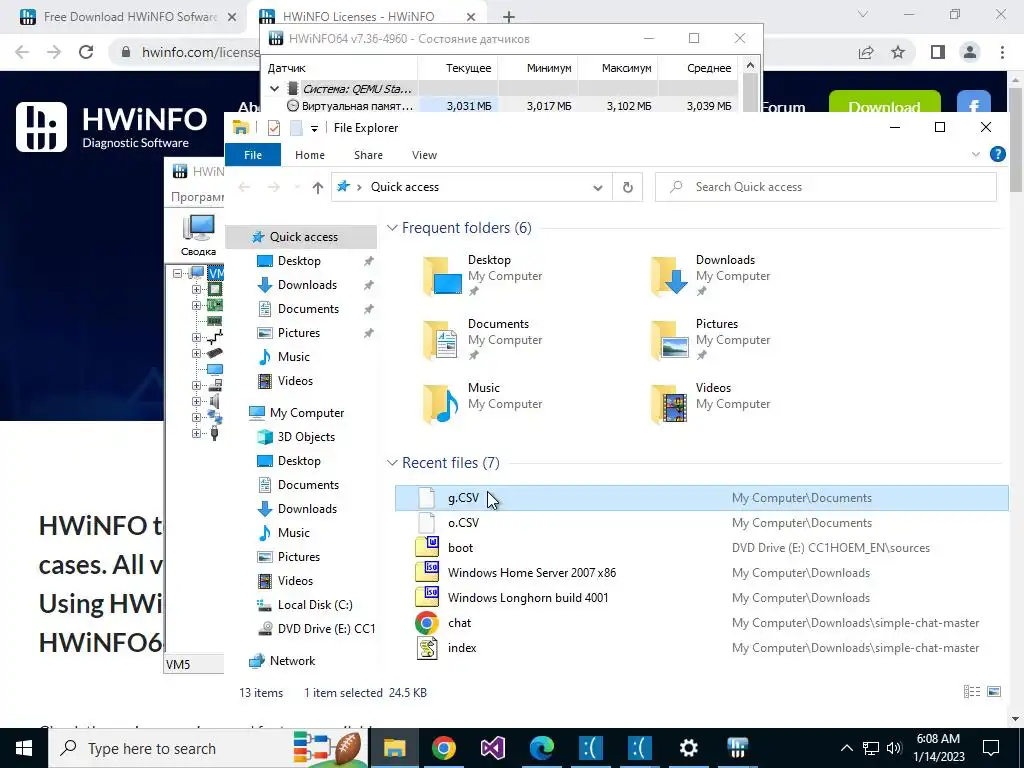Viewport: 1024px width, 768px height.
Task: Open the Share ribbon tab
Action: tap(368, 155)
